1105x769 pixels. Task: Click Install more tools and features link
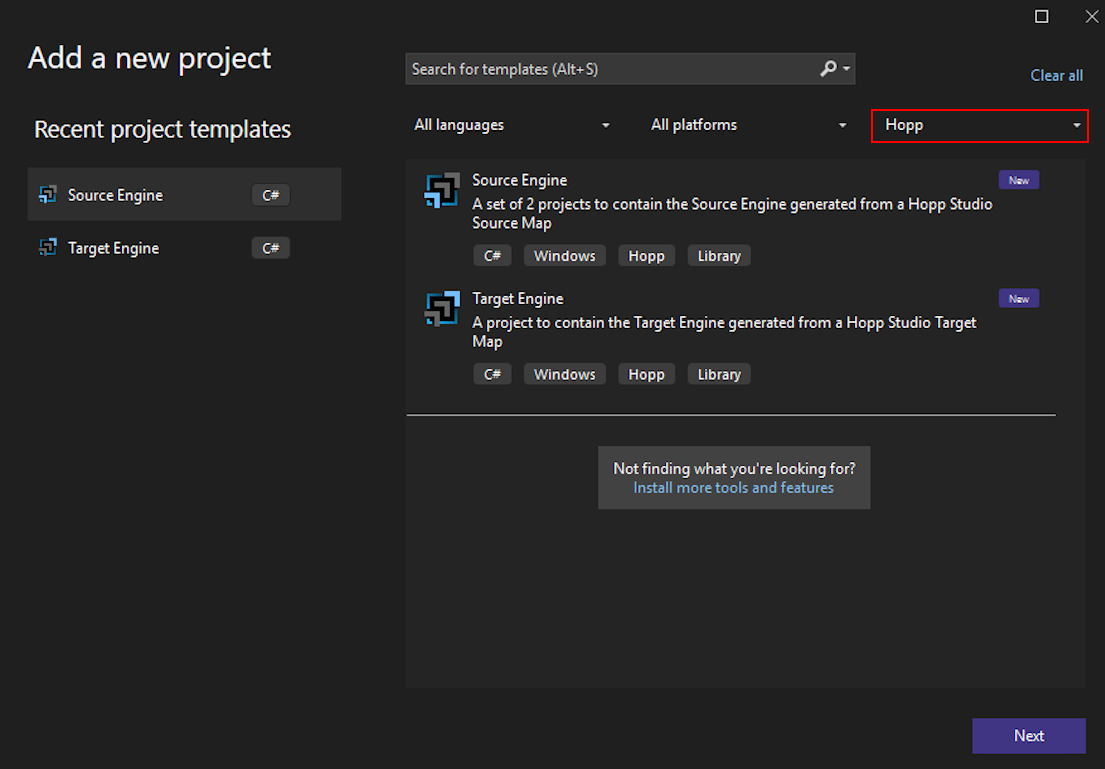(x=733, y=488)
